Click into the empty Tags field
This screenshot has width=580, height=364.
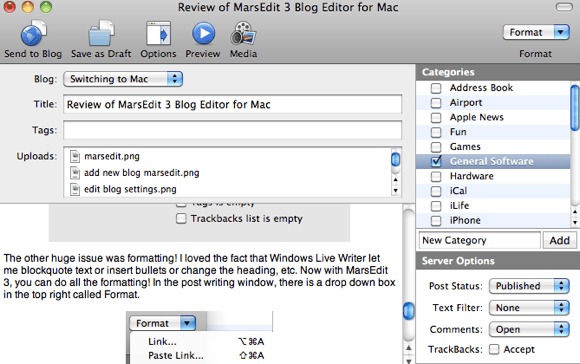click(232, 130)
